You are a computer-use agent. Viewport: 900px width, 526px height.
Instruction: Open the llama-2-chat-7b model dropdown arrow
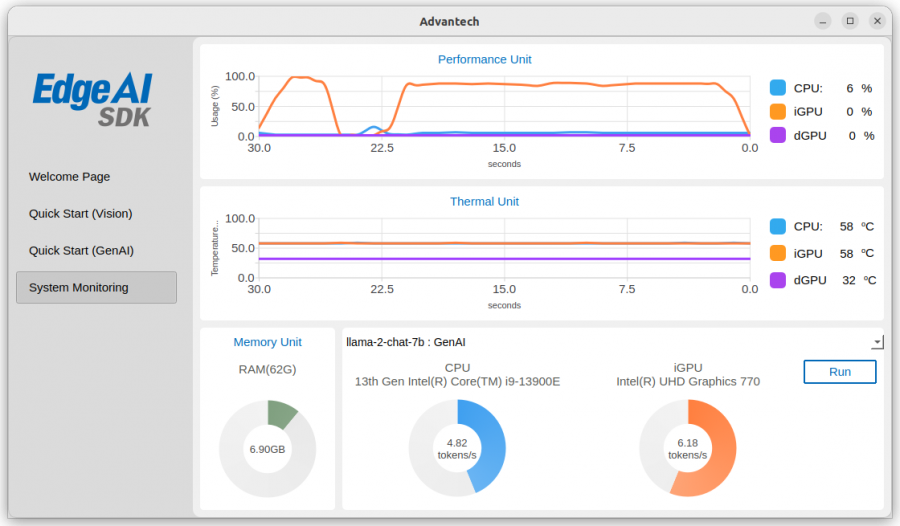click(x=877, y=342)
